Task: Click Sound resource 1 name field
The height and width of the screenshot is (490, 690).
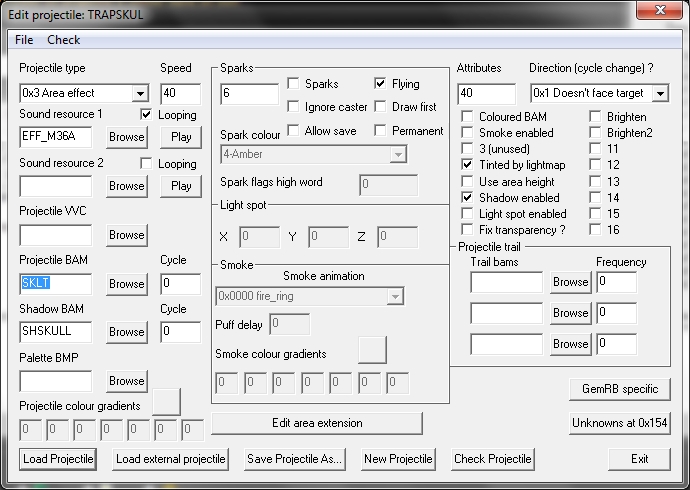Action: pos(56,137)
